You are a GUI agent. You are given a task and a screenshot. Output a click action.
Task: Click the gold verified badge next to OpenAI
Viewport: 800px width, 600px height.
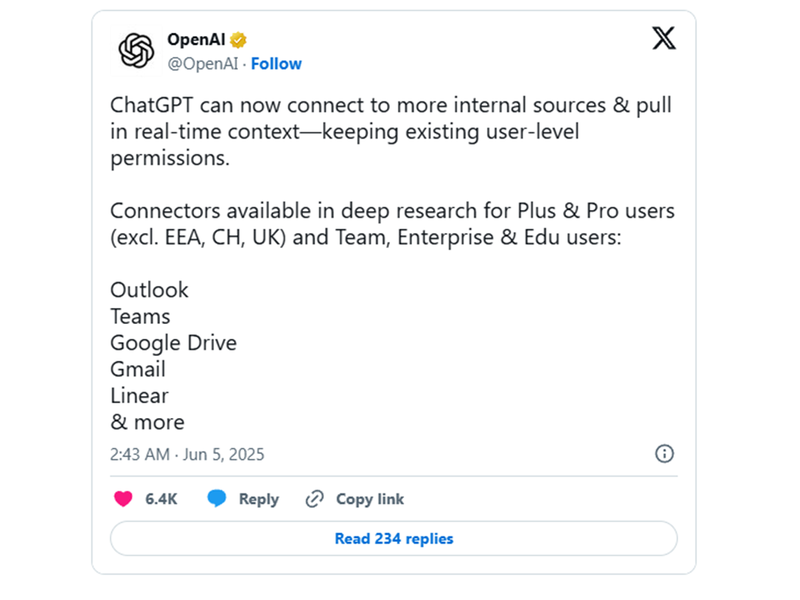(238, 41)
